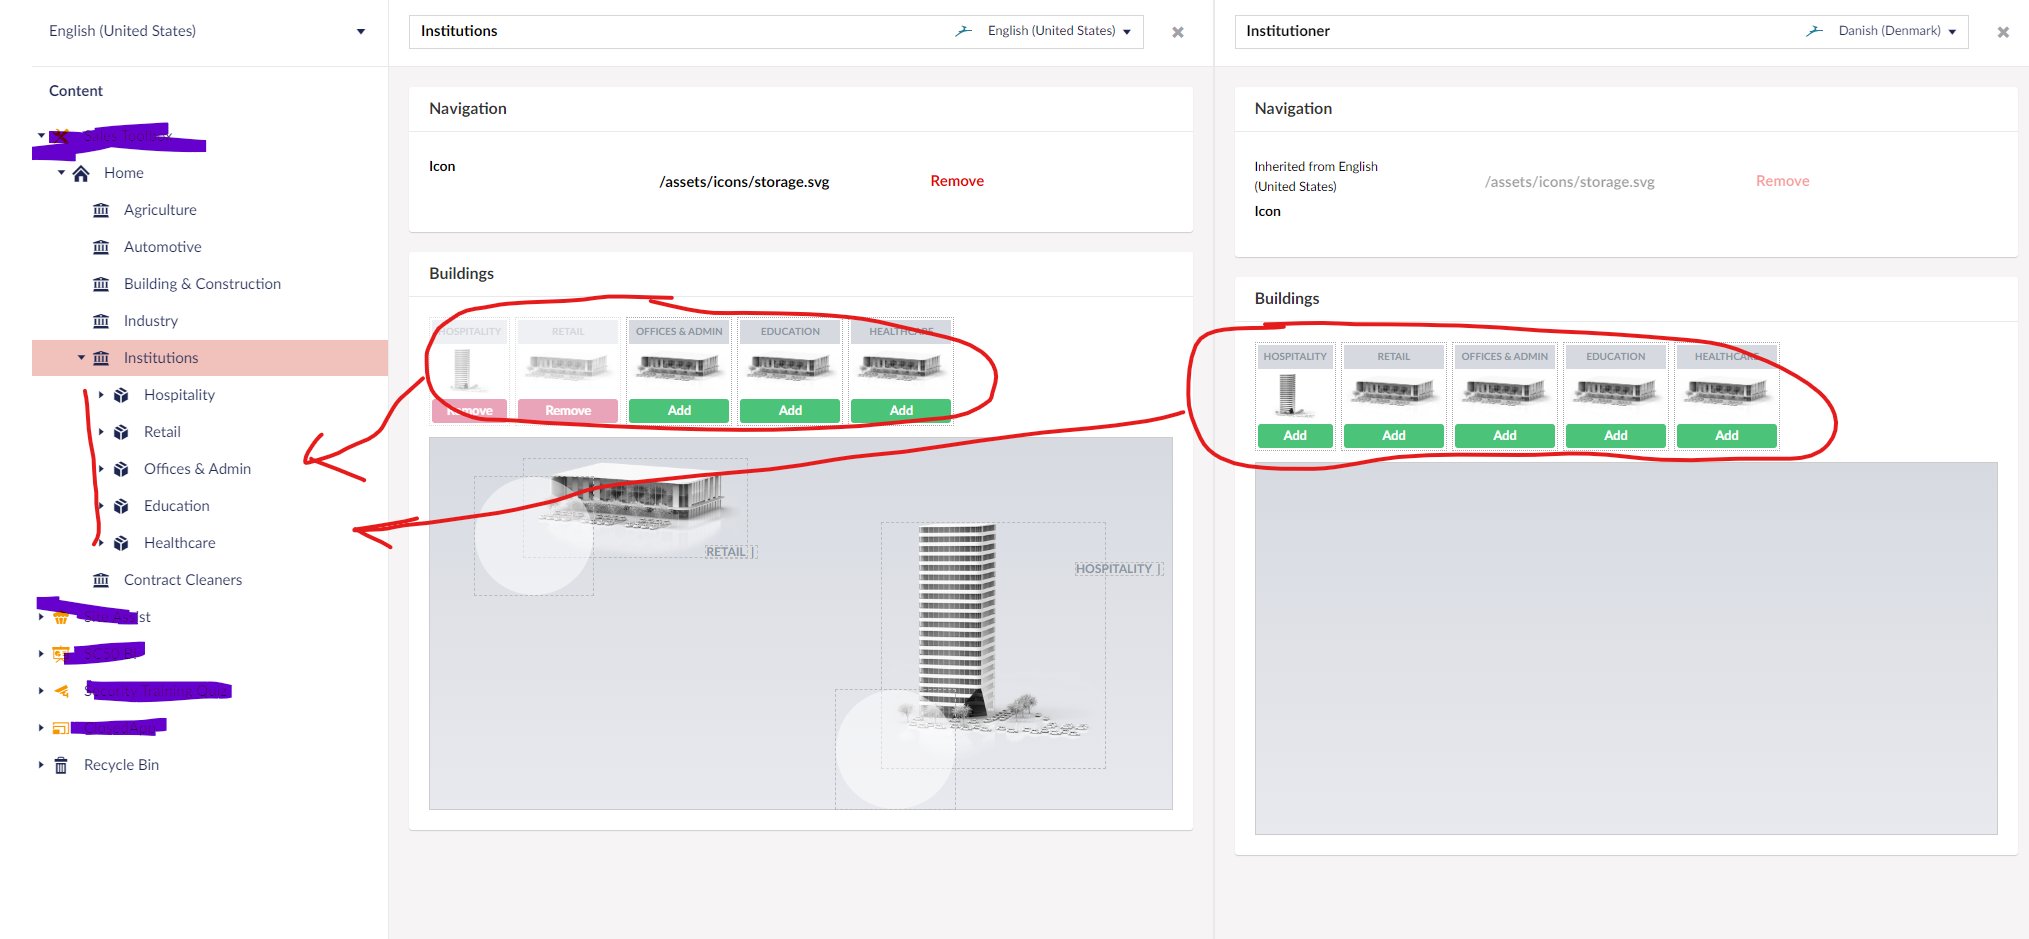Viewport: 2029px width, 939px height.
Task: Close the Institutioner Danish panel
Action: 2003,32
